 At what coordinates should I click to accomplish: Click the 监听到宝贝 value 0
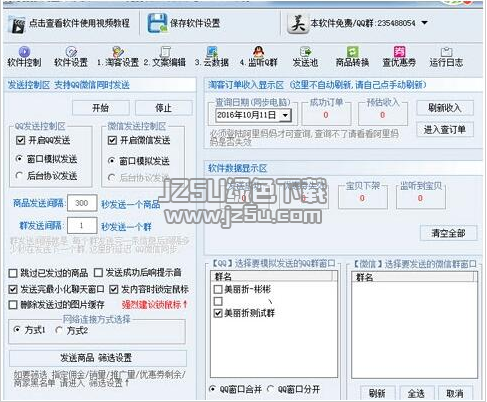coord(420,198)
